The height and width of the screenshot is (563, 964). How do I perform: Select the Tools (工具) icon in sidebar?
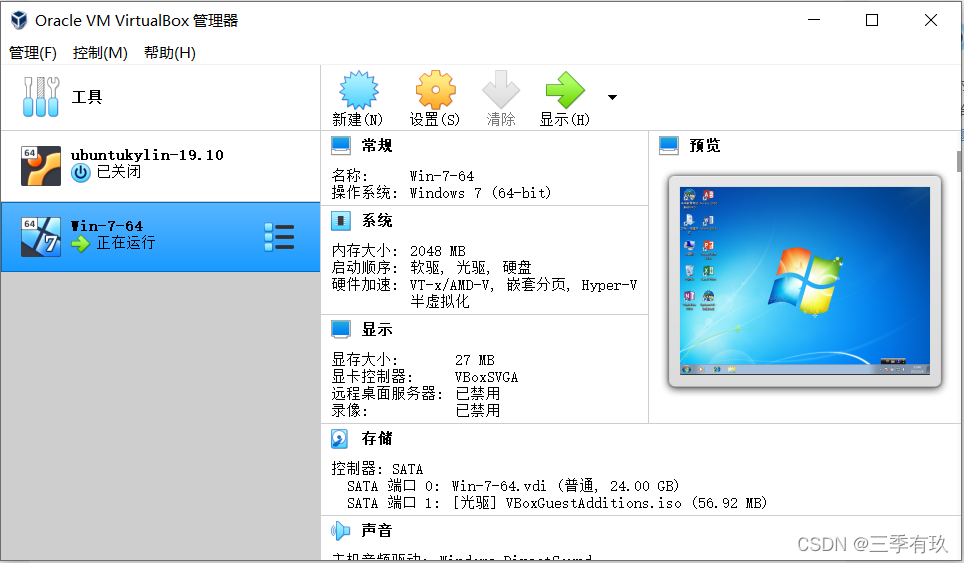(x=41, y=97)
